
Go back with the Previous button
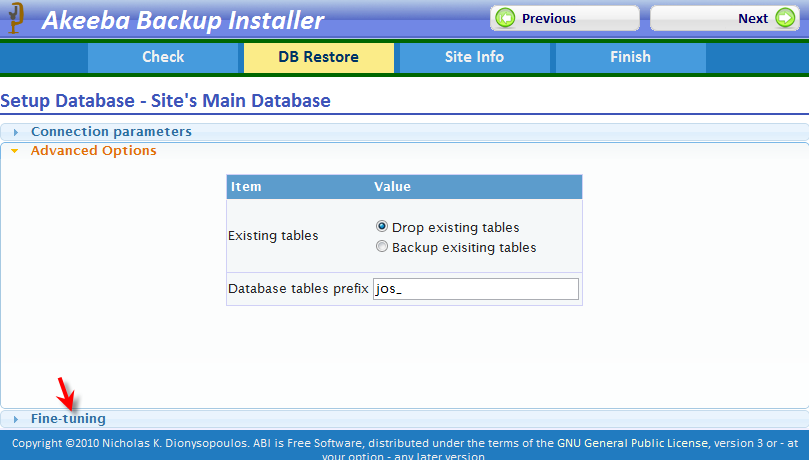click(565, 18)
